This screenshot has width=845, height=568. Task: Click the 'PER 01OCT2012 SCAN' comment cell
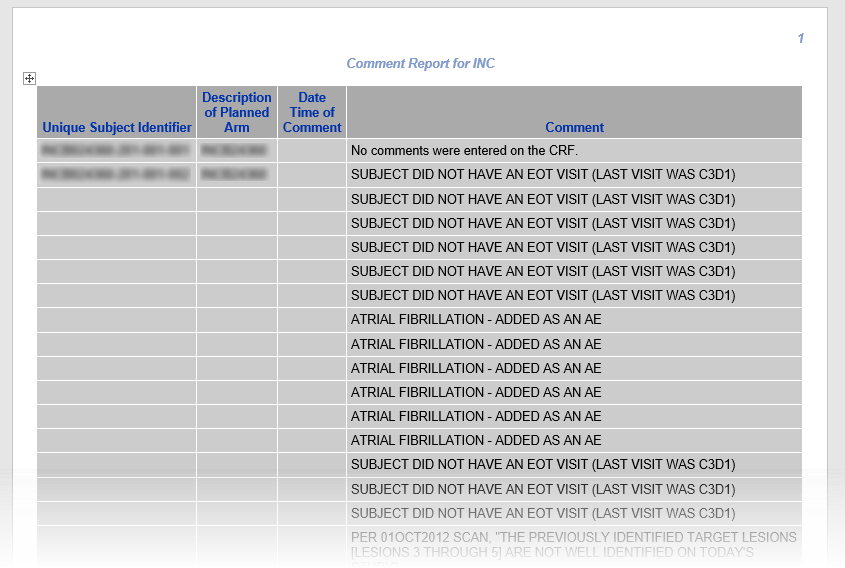coord(573,546)
